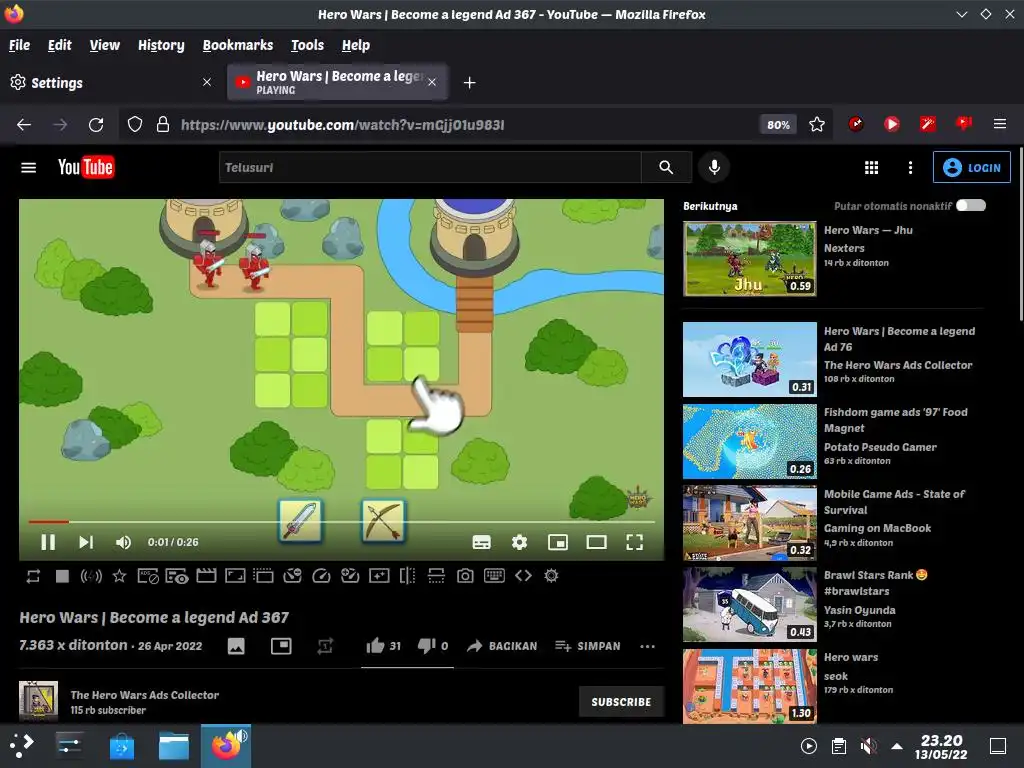
Task: Click the star icon below the player
Action: click(120, 576)
